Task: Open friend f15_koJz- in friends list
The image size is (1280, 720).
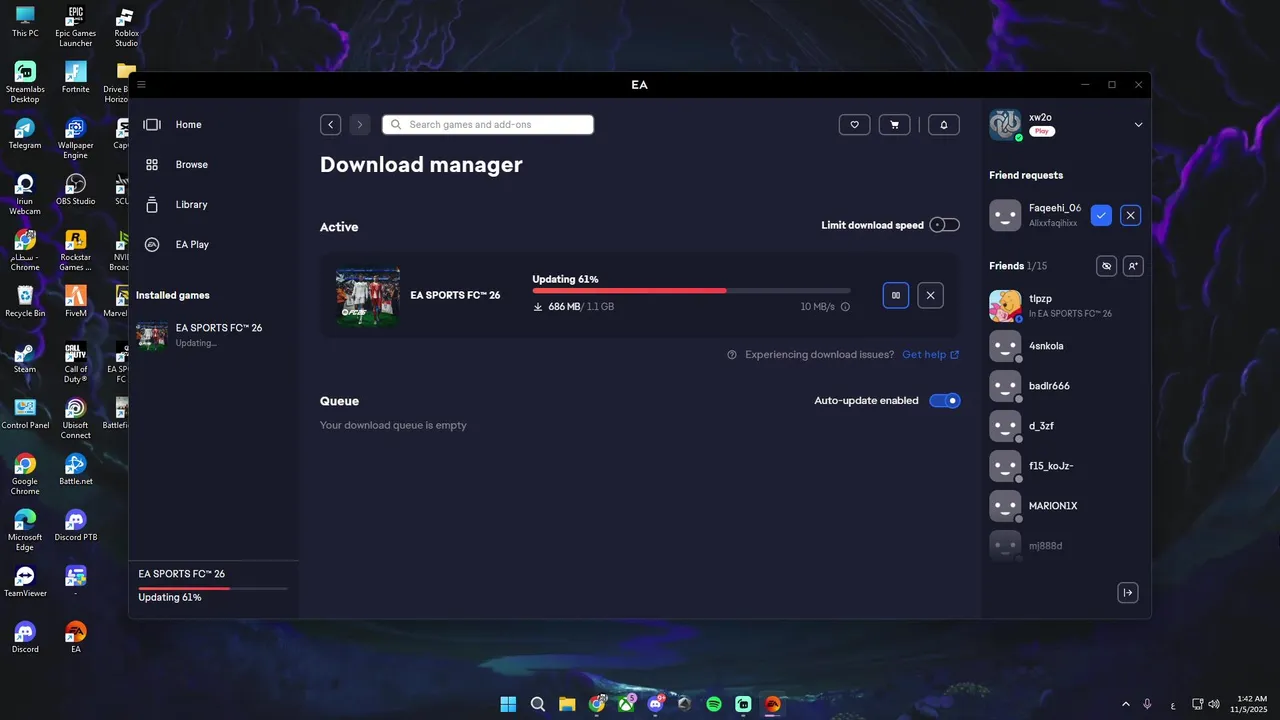Action: (1066, 466)
